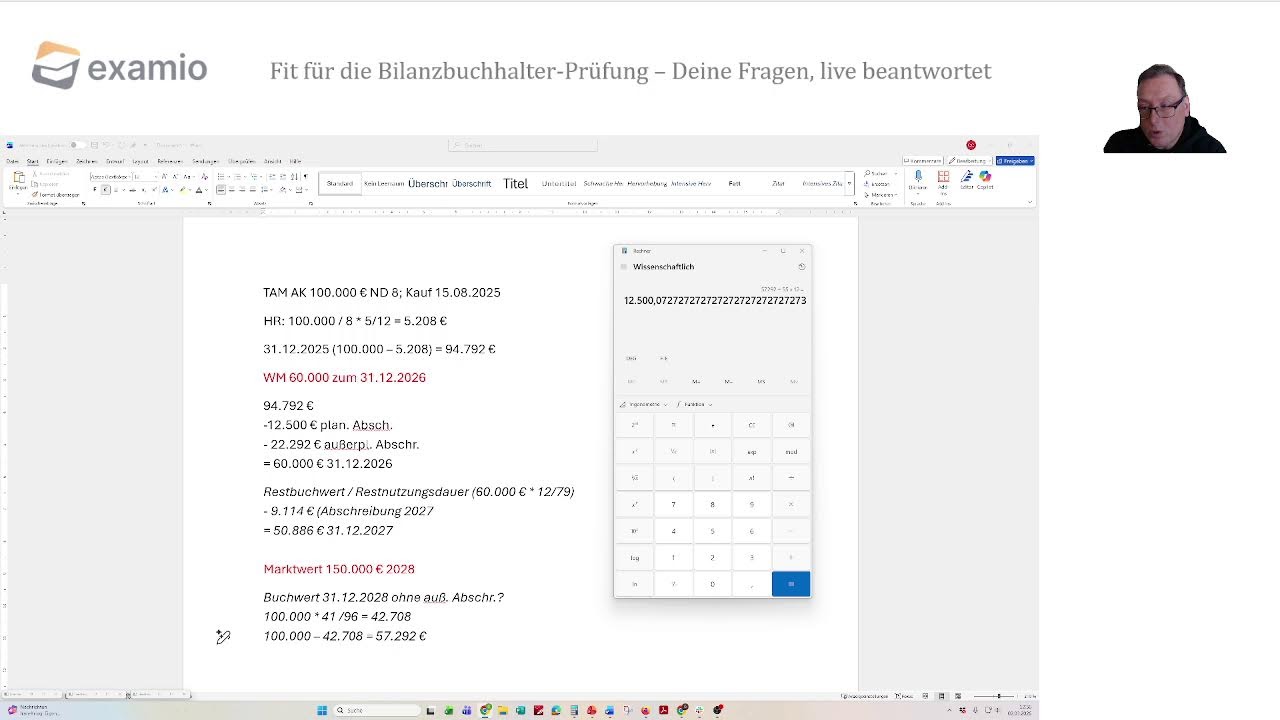Screen dimensions: 1280x720
Task: Click Format übertragen painter in clipboard group
Action: click(56, 194)
